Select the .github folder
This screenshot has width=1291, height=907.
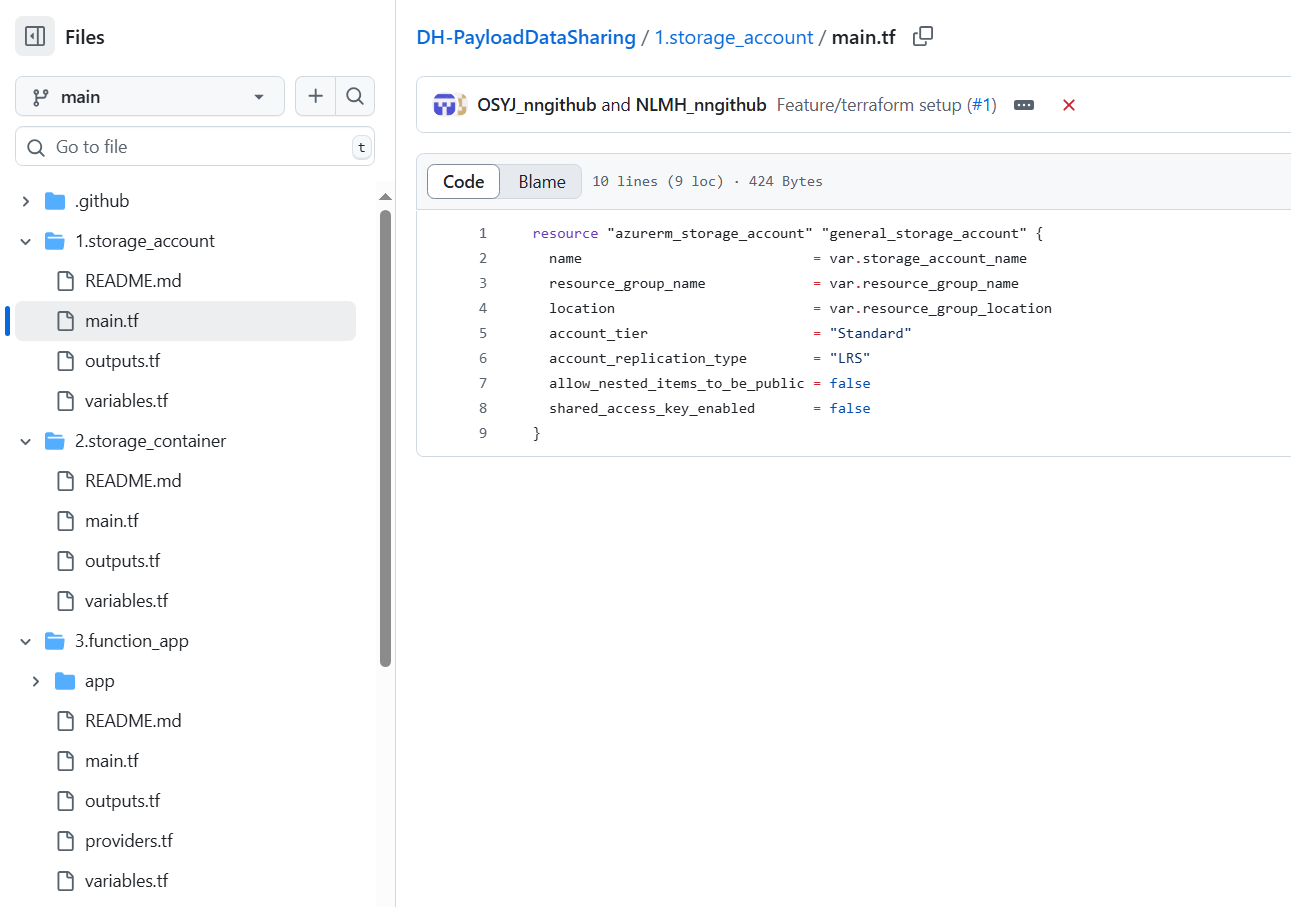(x=102, y=201)
